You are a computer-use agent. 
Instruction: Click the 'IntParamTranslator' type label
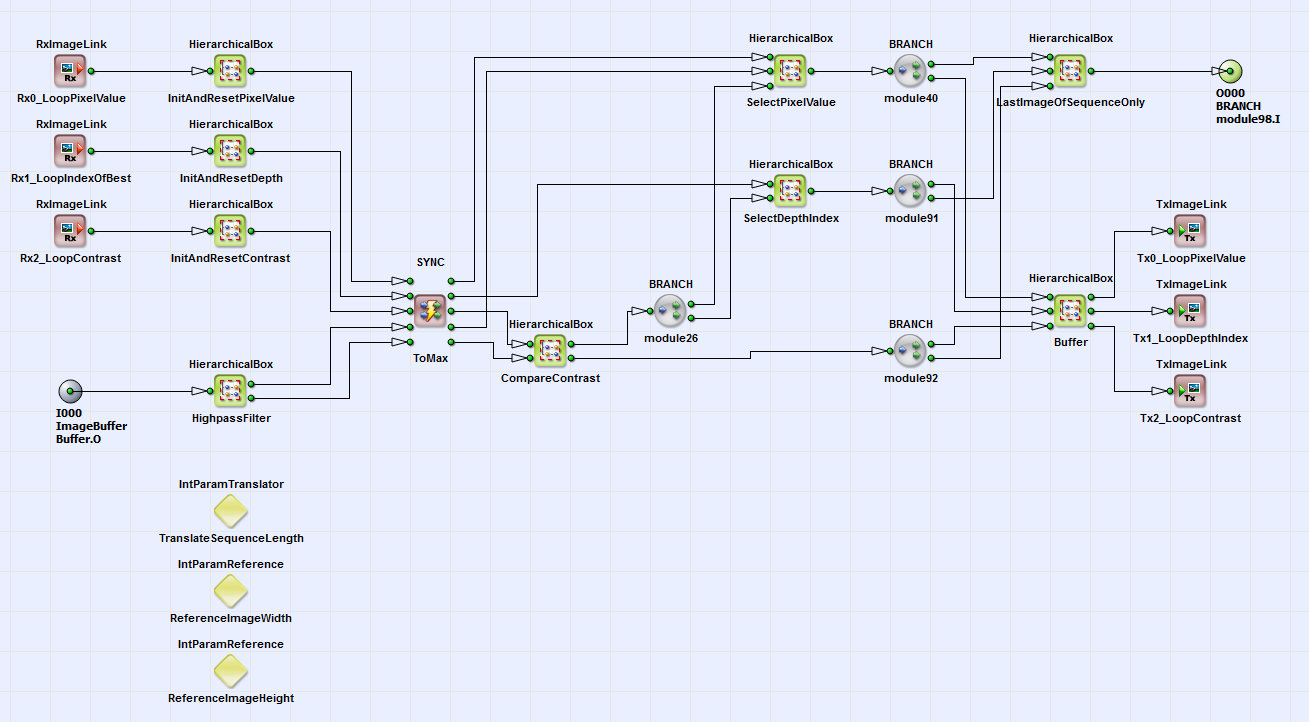click(x=231, y=484)
